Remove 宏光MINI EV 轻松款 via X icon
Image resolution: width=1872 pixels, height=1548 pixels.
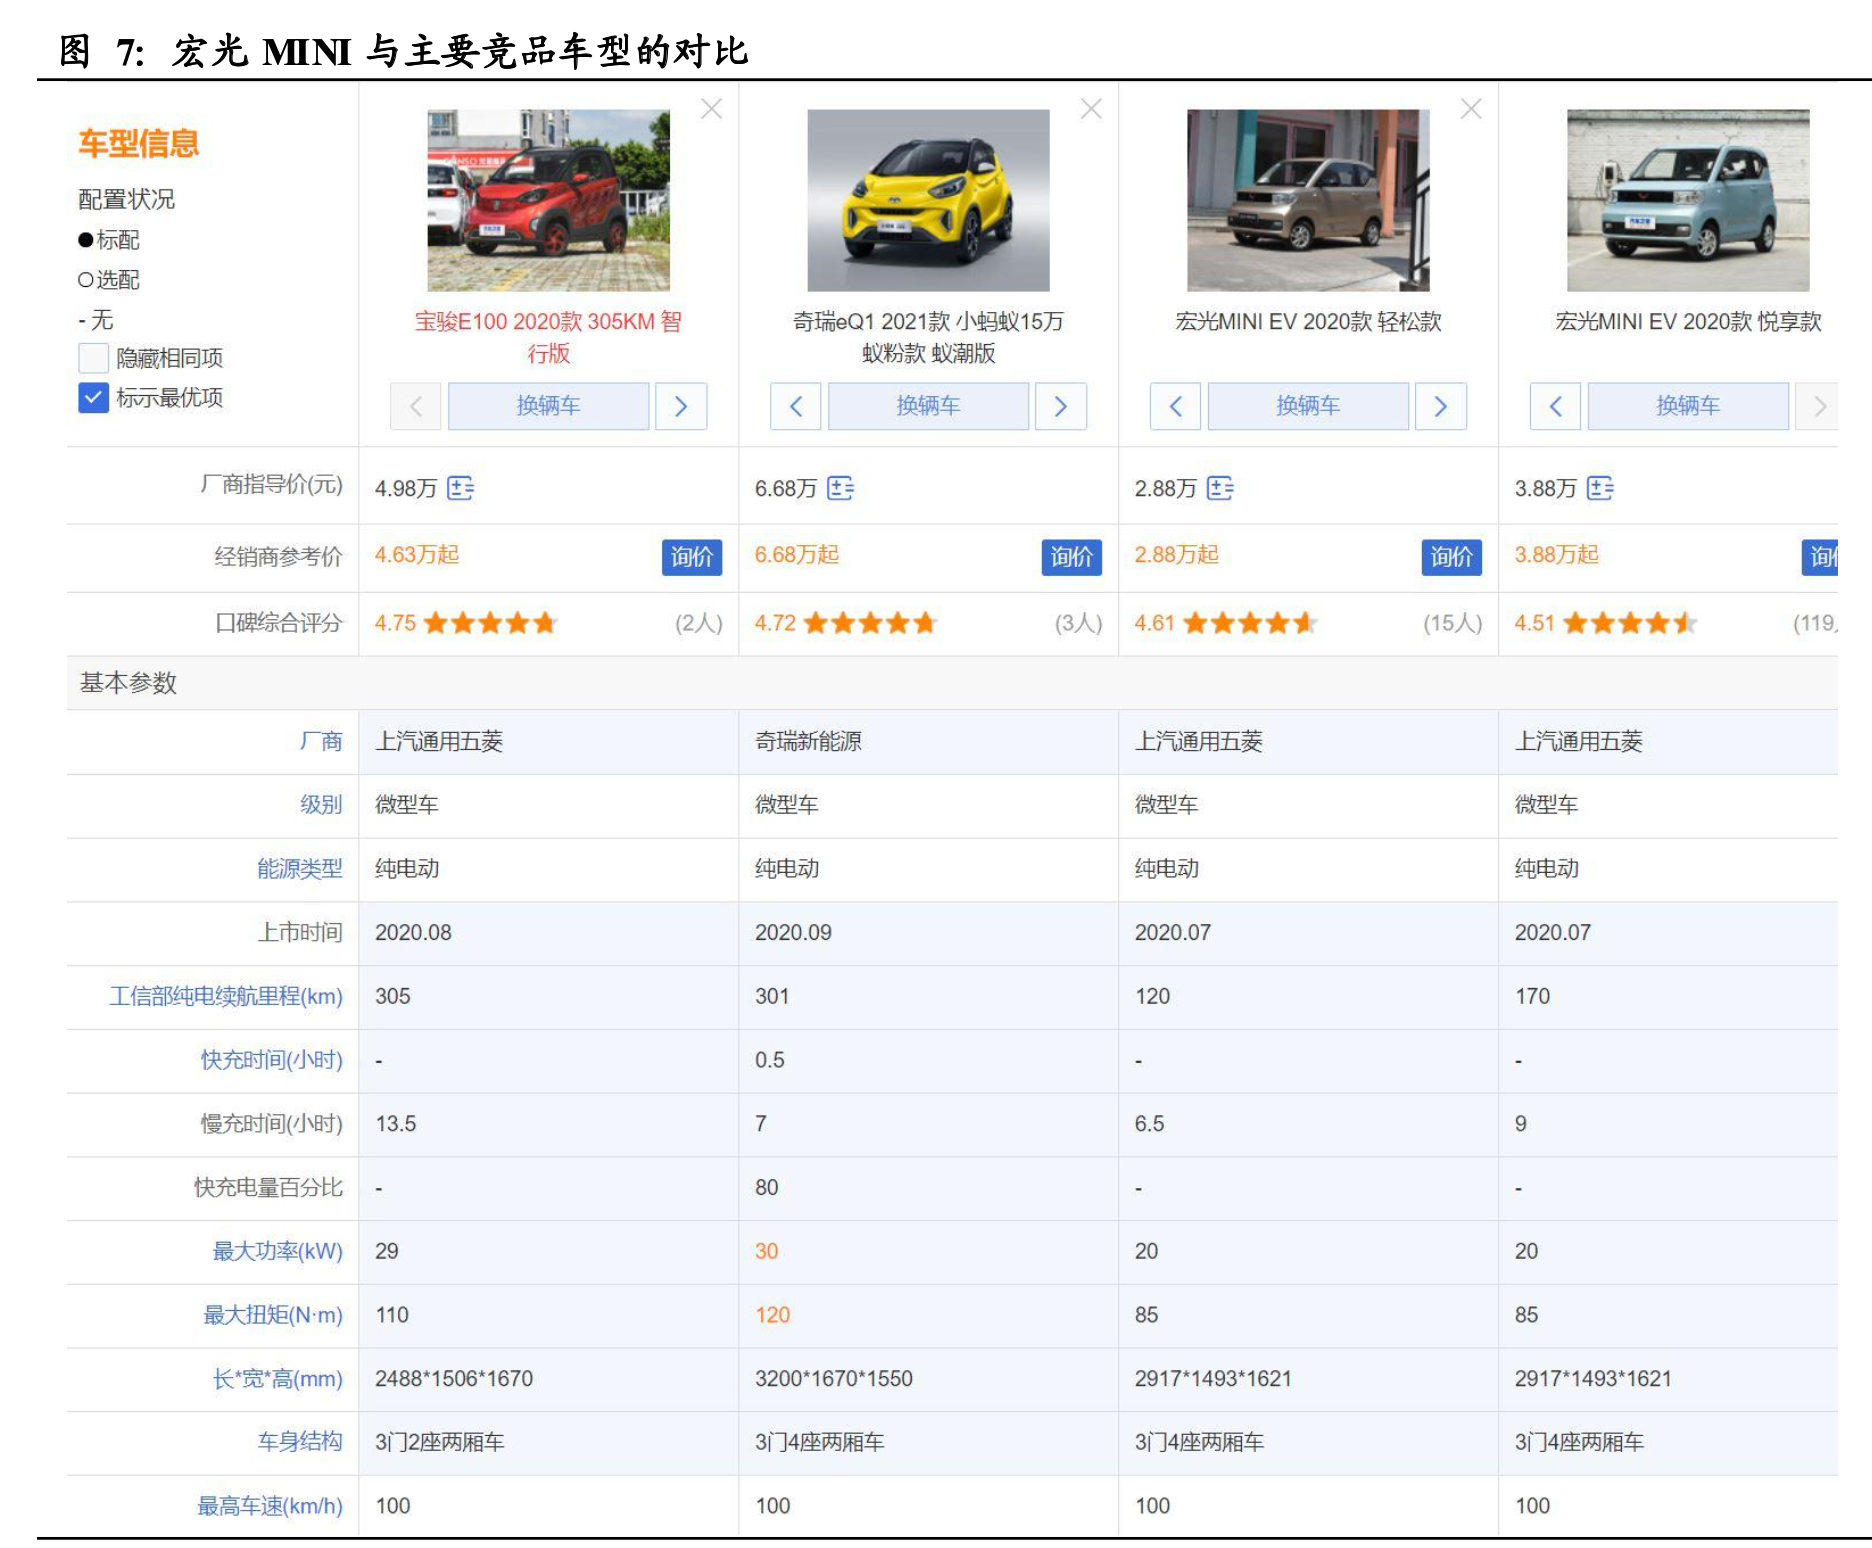coord(1471,109)
